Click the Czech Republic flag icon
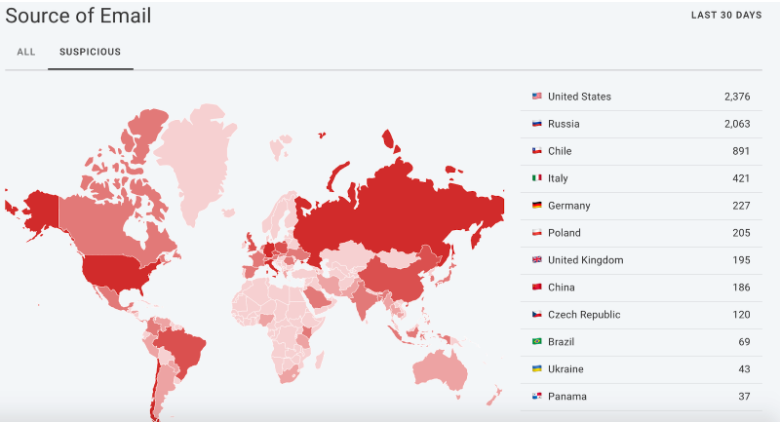 click(537, 314)
